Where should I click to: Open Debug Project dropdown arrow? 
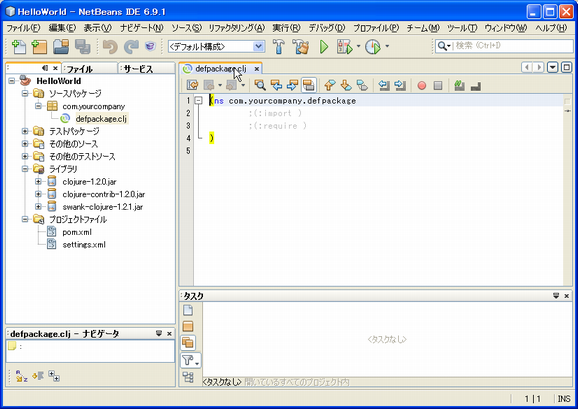coord(358,46)
